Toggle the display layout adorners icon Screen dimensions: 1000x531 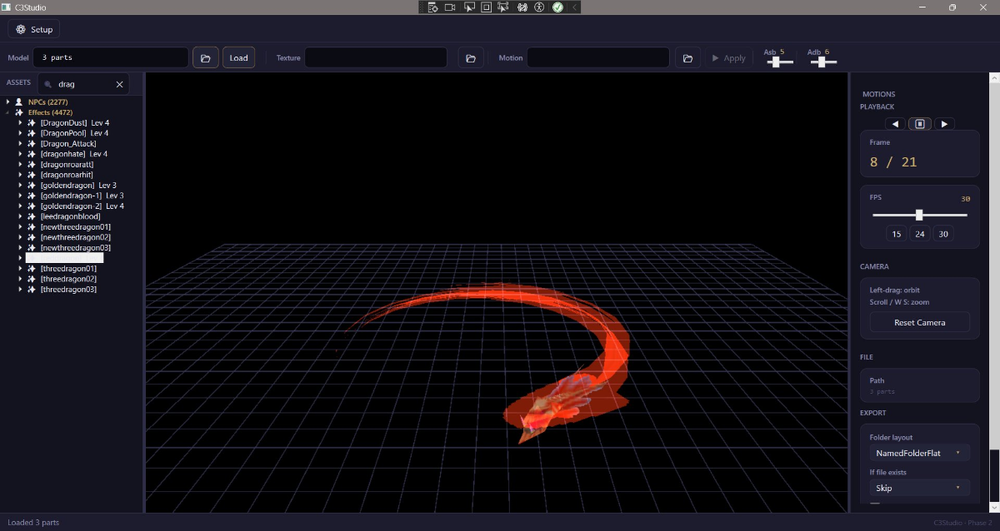pos(486,7)
